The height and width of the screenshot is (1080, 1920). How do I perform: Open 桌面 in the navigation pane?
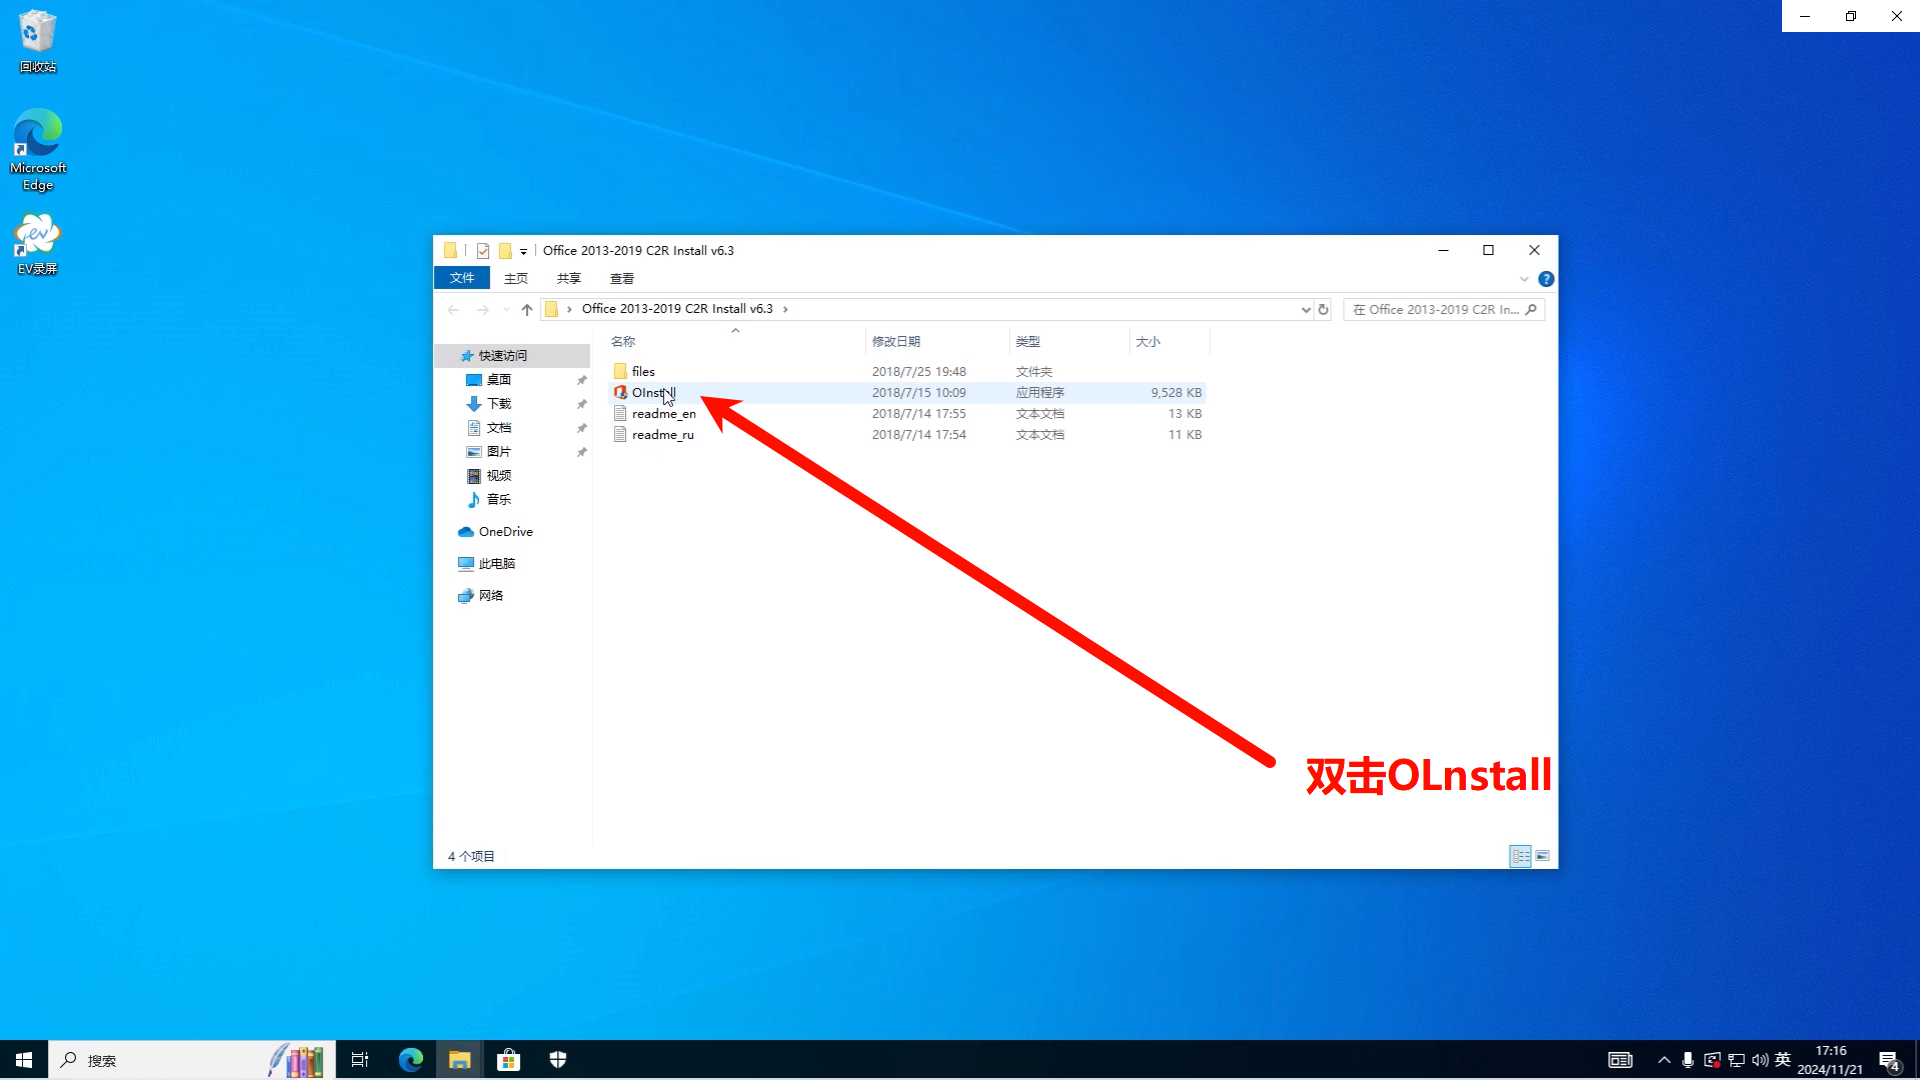pos(499,380)
